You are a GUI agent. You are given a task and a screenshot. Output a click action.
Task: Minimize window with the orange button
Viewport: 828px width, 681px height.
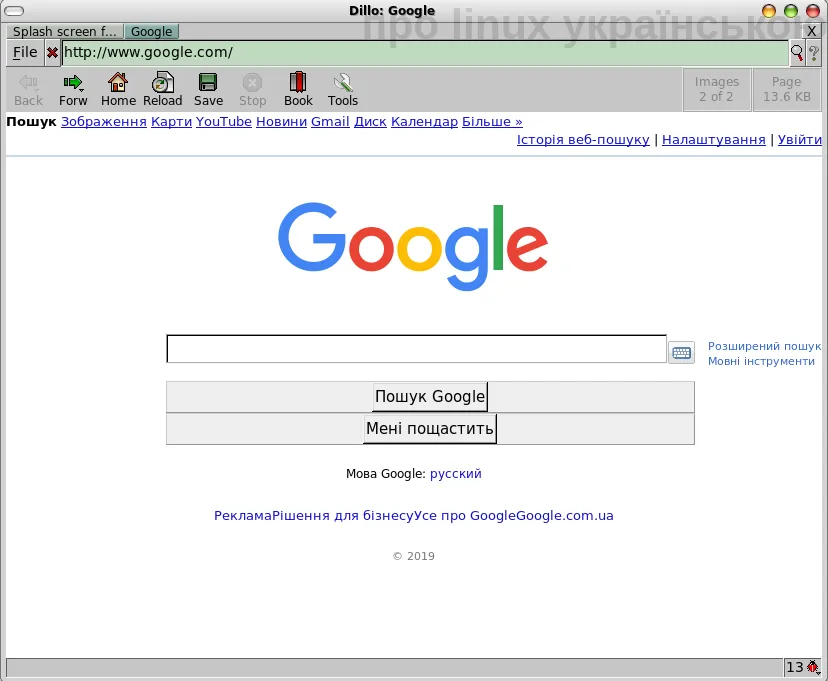click(768, 11)
